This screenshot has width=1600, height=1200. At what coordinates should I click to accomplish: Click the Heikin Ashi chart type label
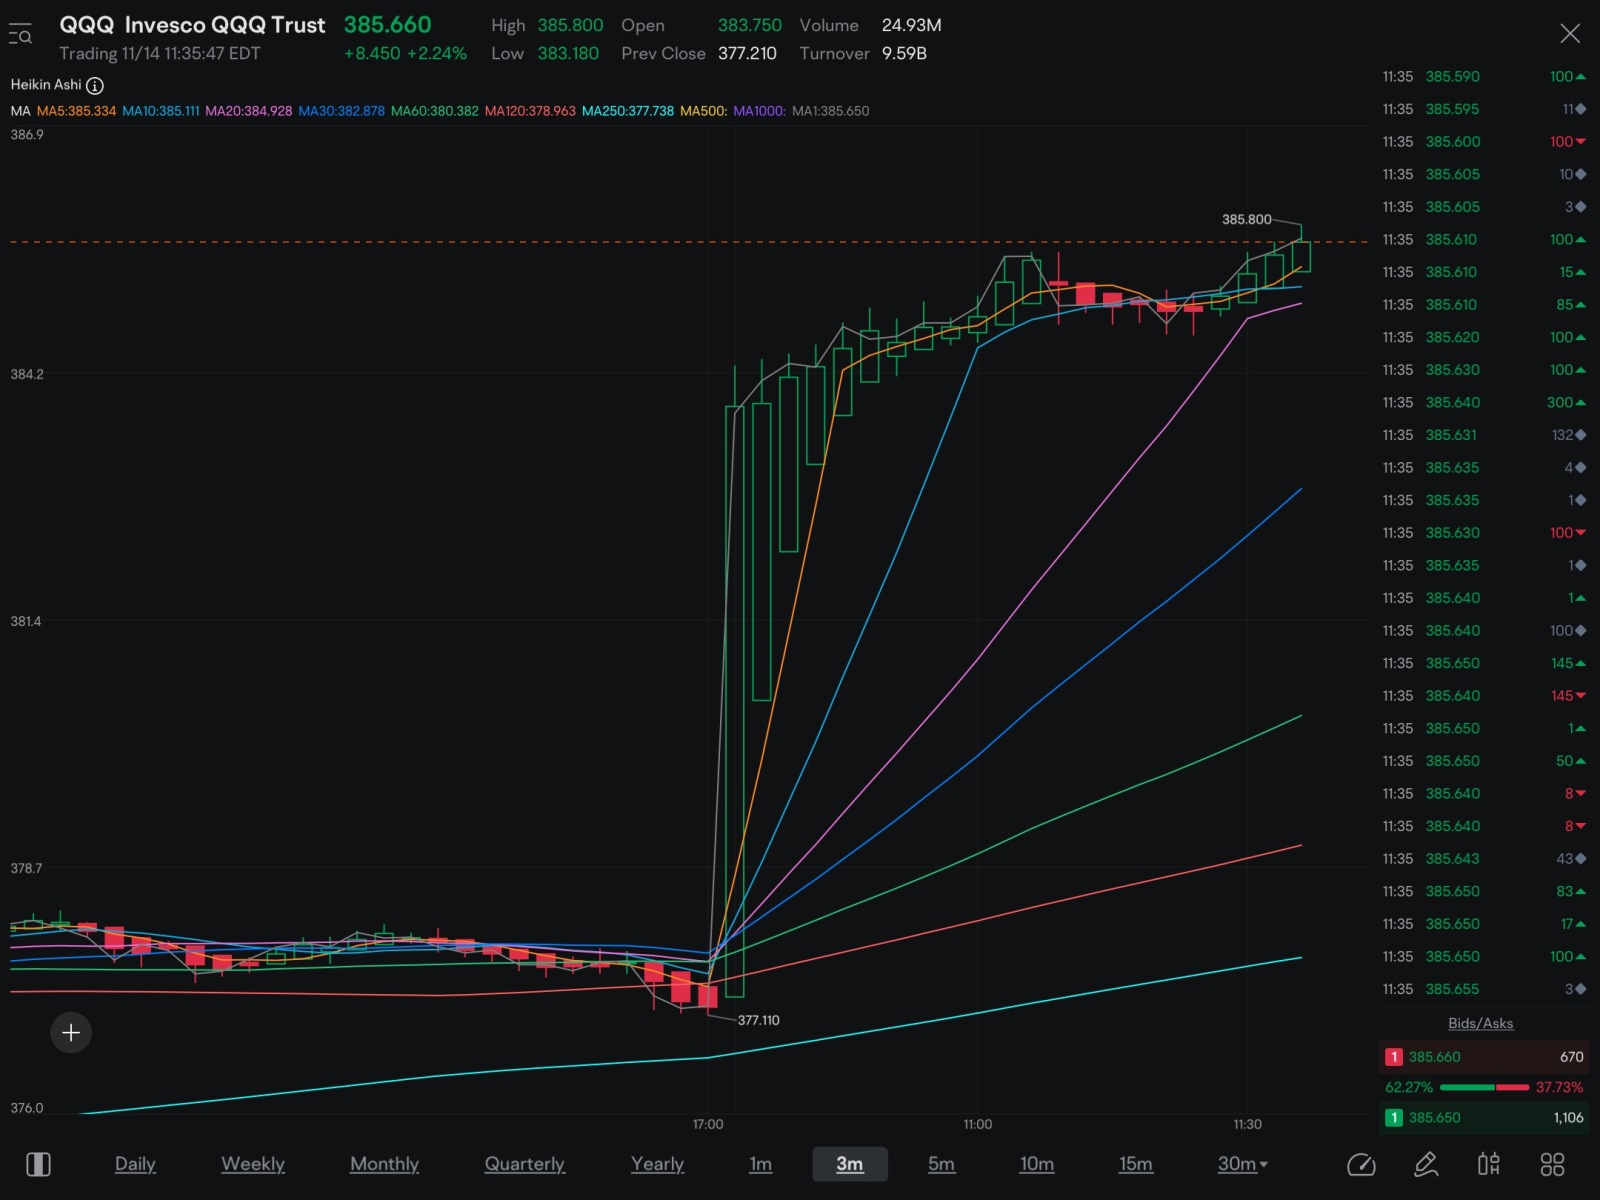click(x=46, y=85)
